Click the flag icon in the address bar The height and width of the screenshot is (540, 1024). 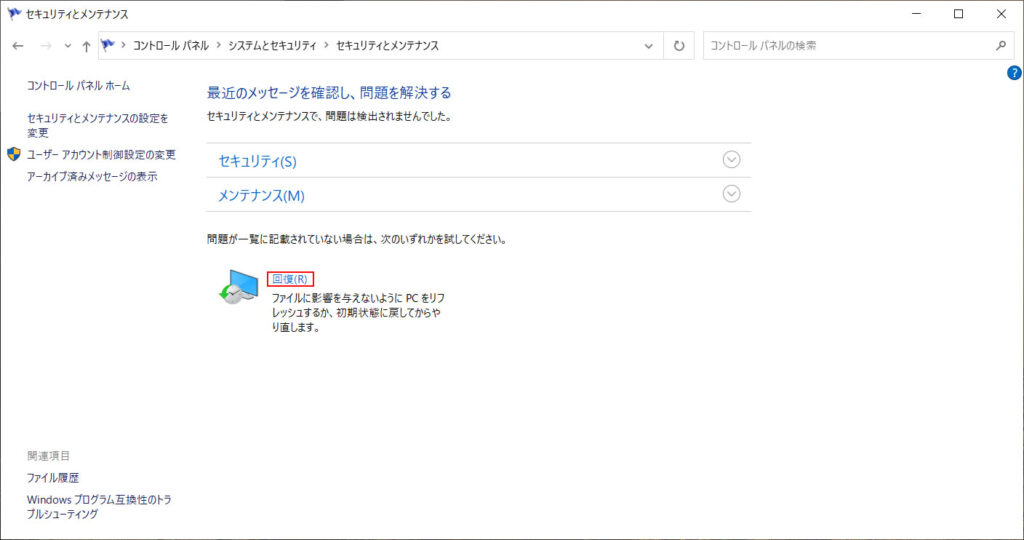[108, 45]
